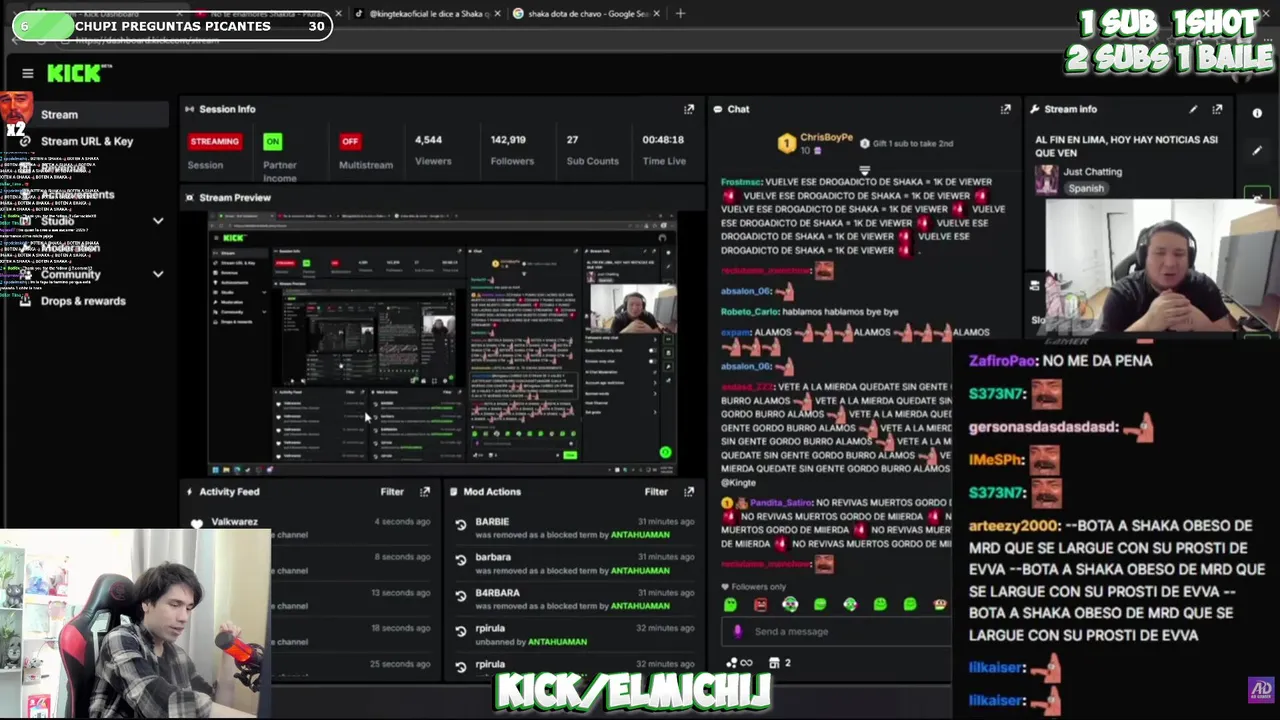Click the pencil icon in Stream Info header
Image resolution: width=1280 pixels, height=720 pixels.
1193,109
